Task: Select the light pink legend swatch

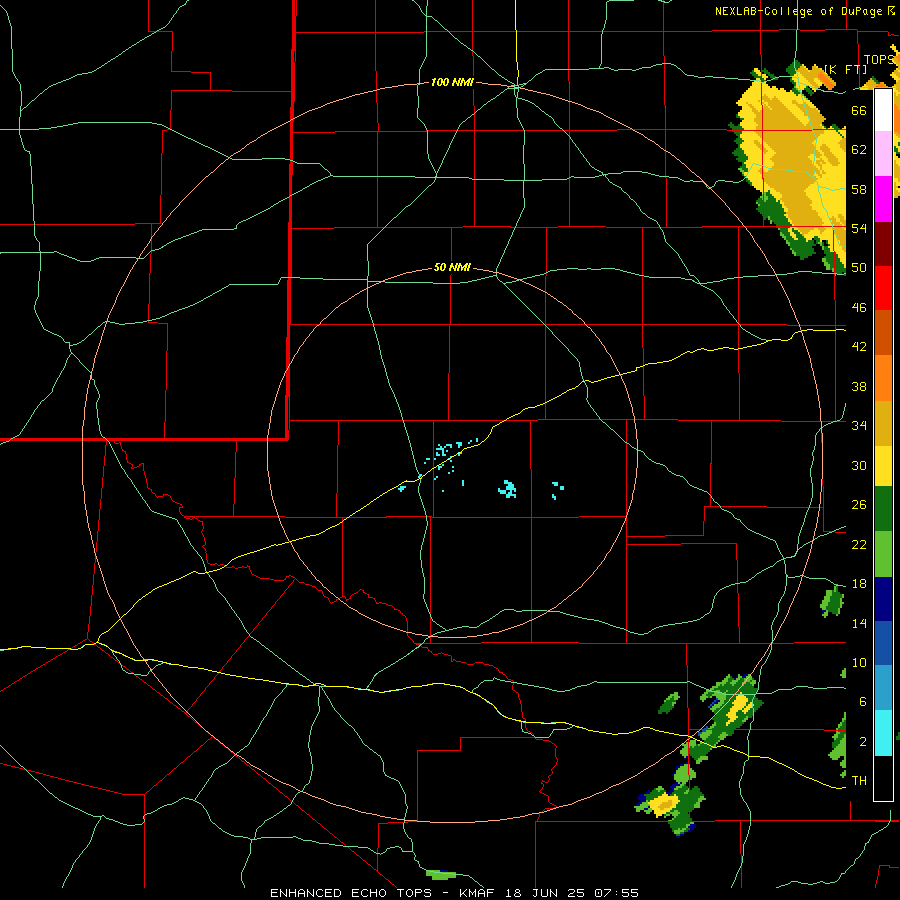Action: 883,153
